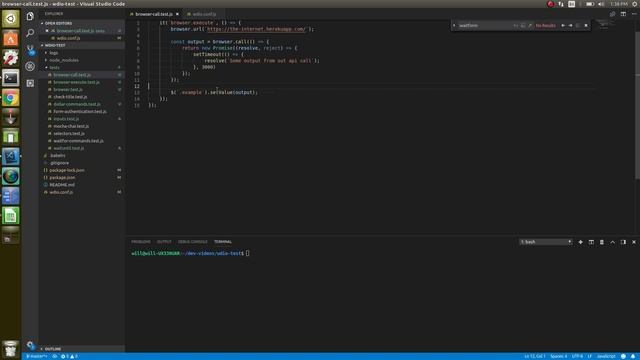Click the Ln 12, Col 1 status entry
Screen dimensions: 640x360
click(x=535, y=356)
